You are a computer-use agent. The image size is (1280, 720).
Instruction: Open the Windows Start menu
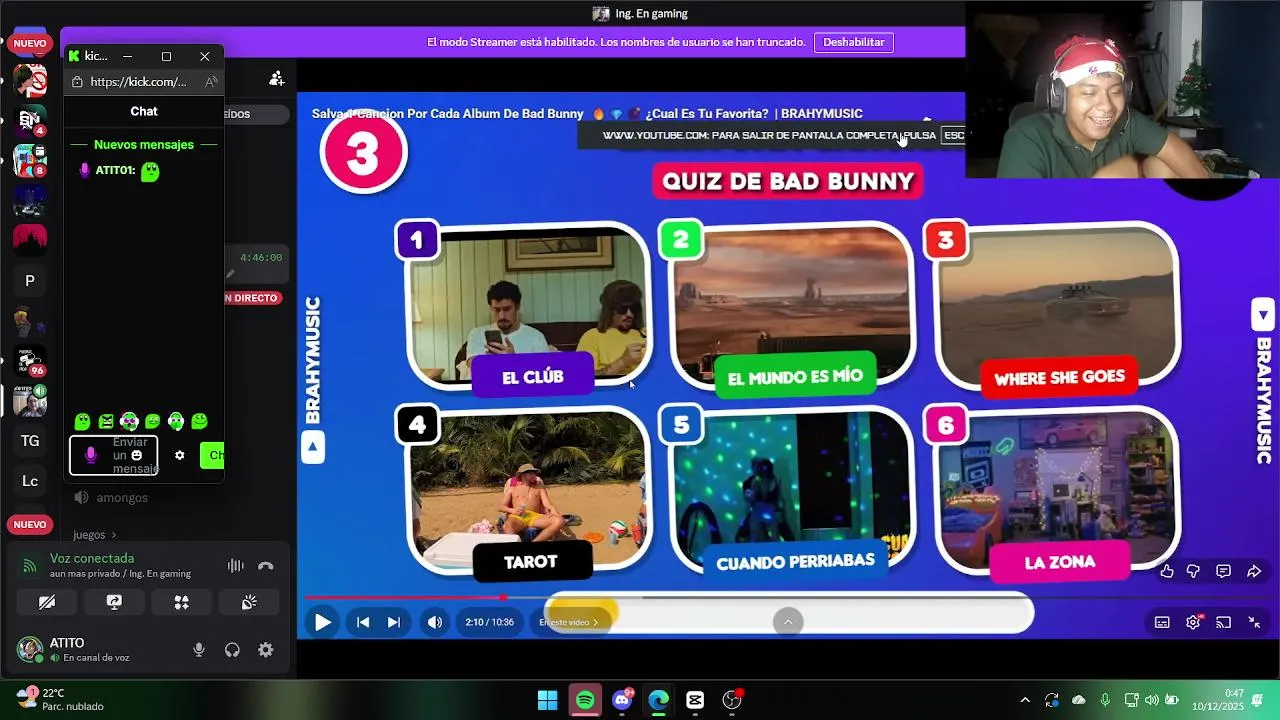click(548, 700)
